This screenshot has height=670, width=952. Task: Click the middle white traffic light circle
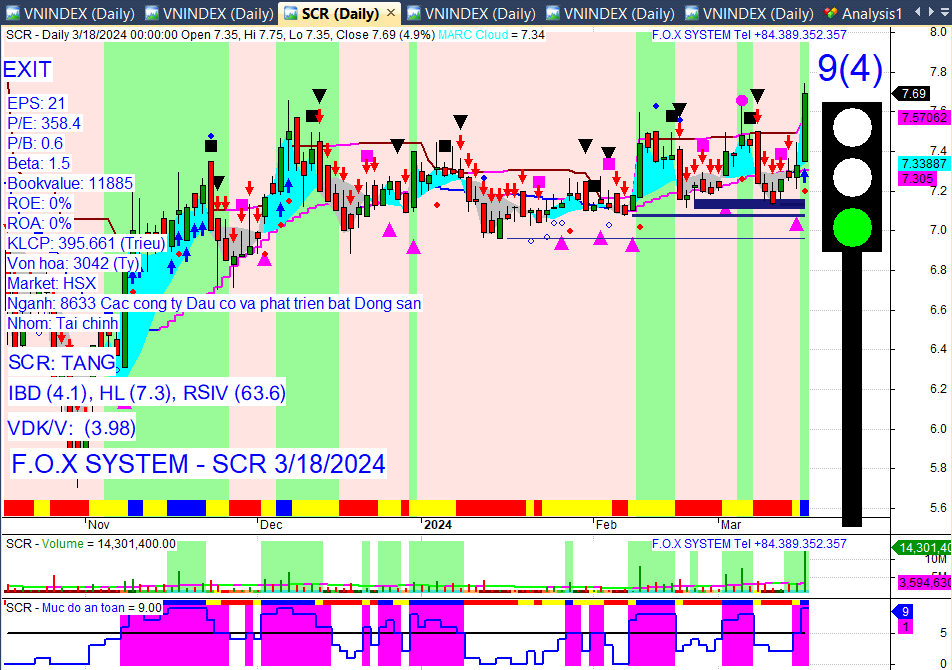point(852,177)
